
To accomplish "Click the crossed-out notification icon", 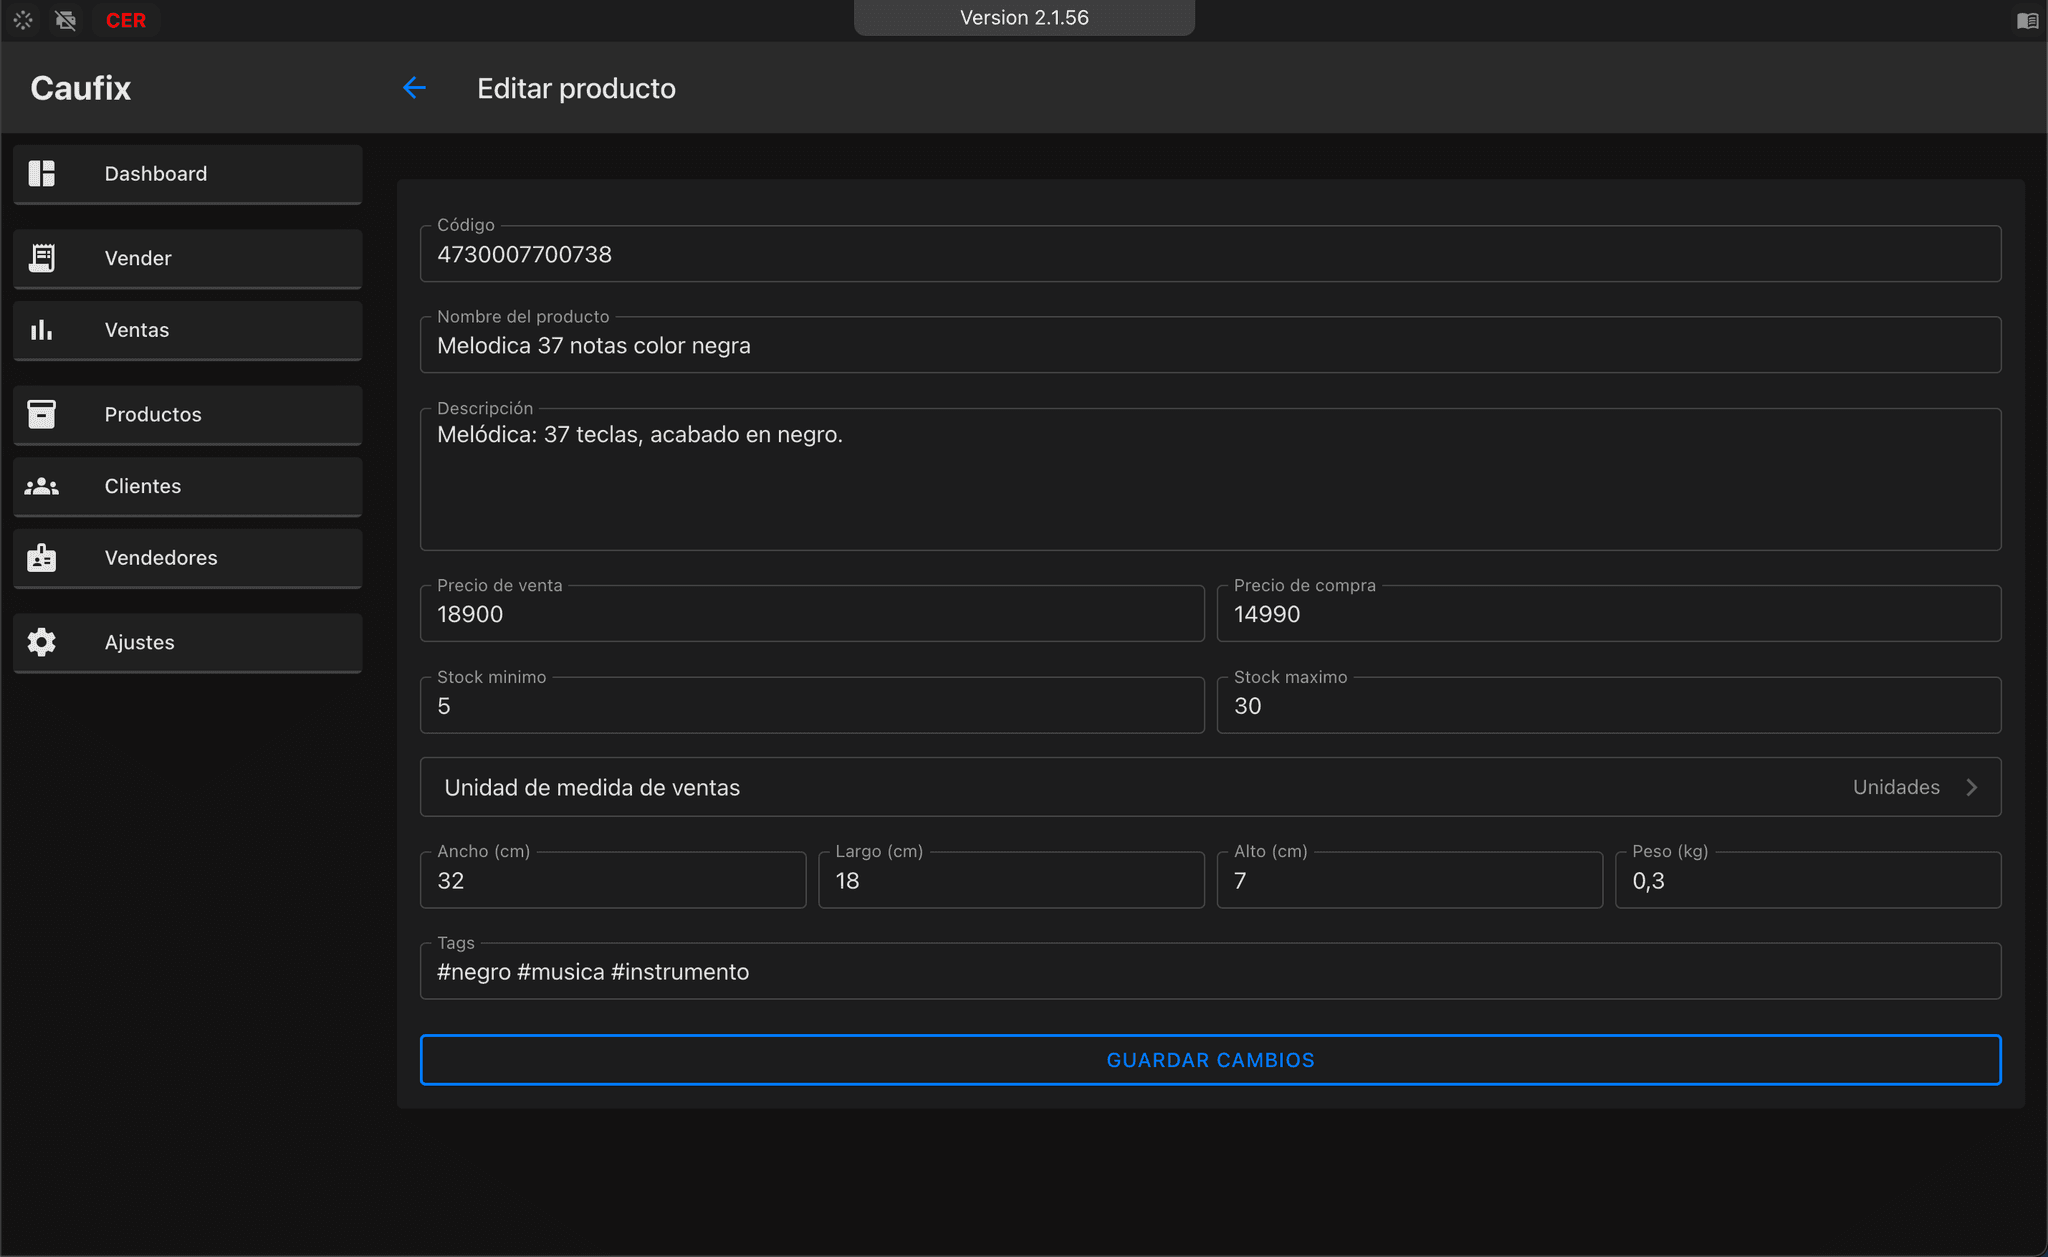I will (x=66, y=19).
